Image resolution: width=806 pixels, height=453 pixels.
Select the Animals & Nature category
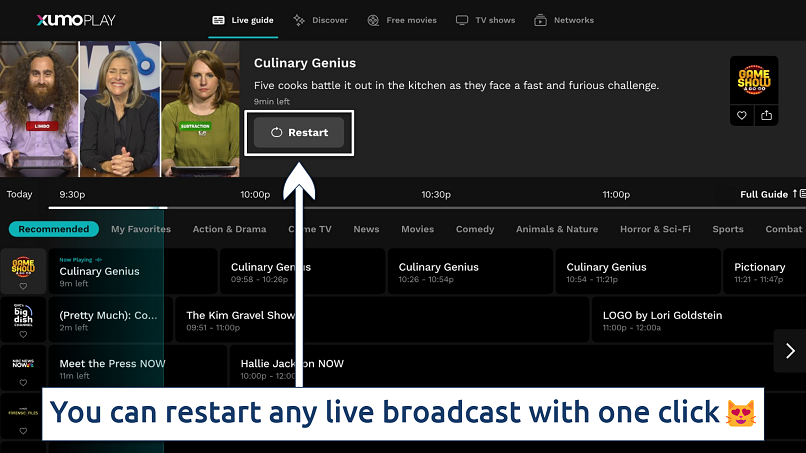pyautogui.click(x=557, y=229)
